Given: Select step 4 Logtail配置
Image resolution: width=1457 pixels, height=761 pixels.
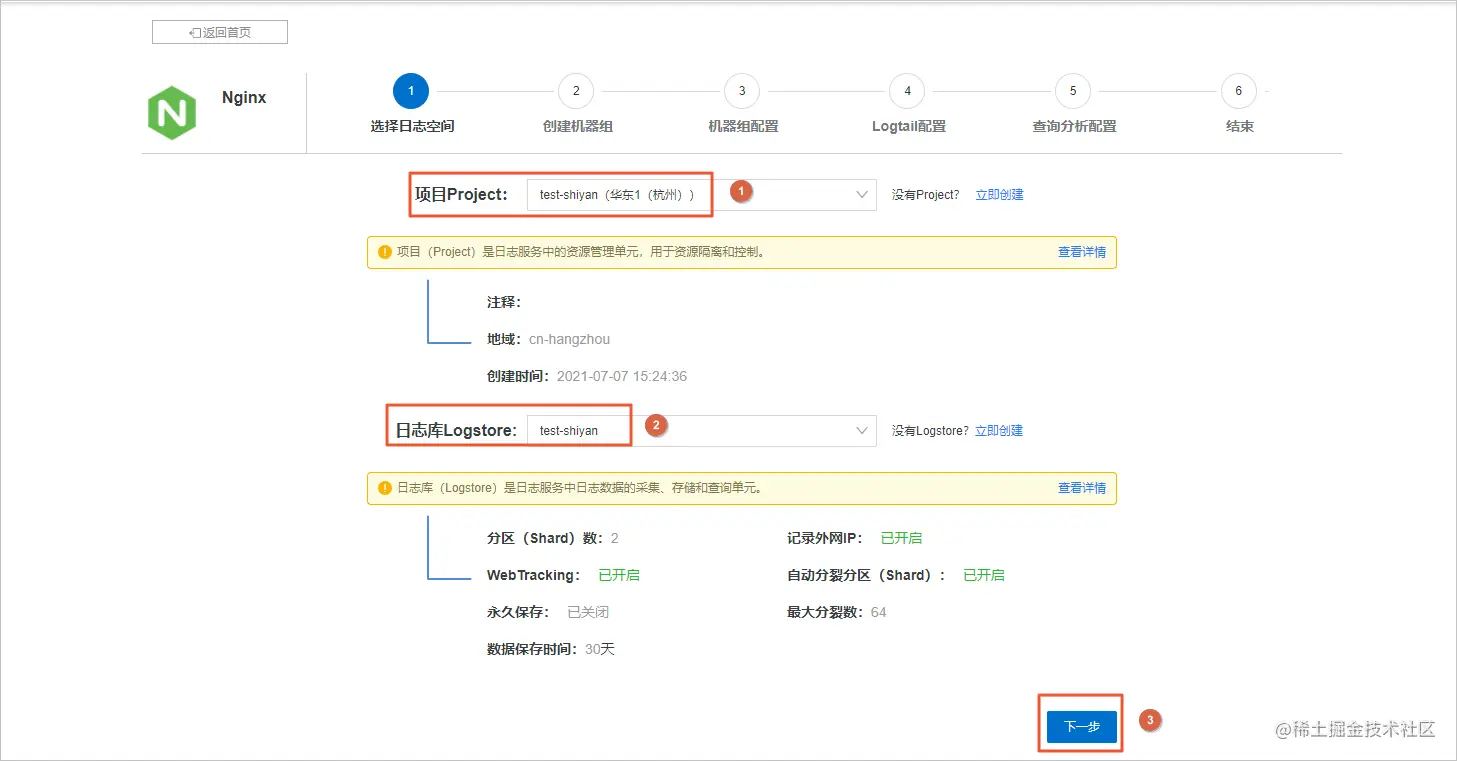Looking at the screenshot, I should [x=907, y=91].
